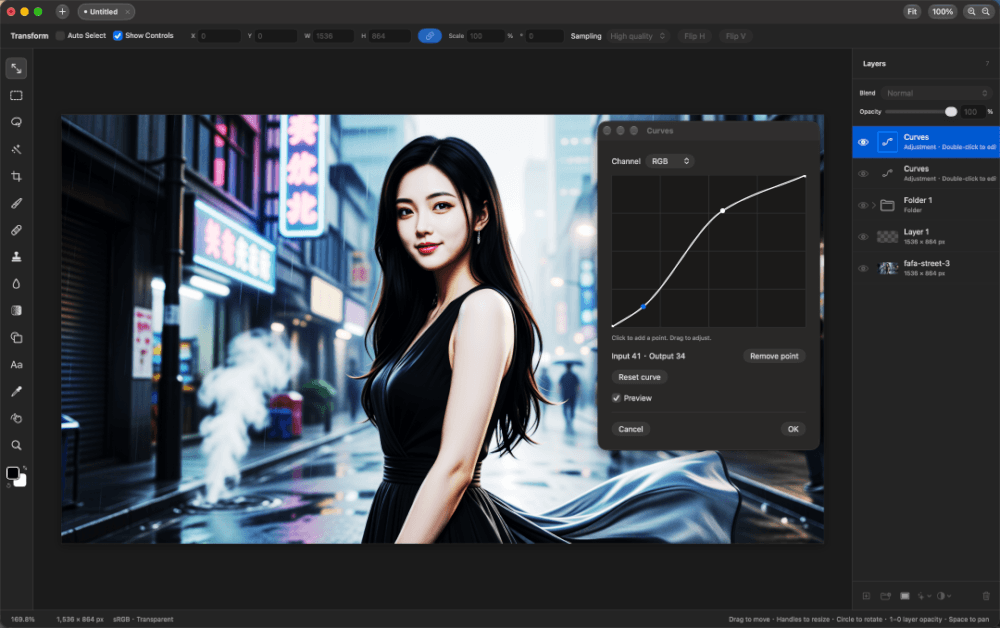Select the Text tool
This screenshot has height=628, width=1000.
click(16, 365)
